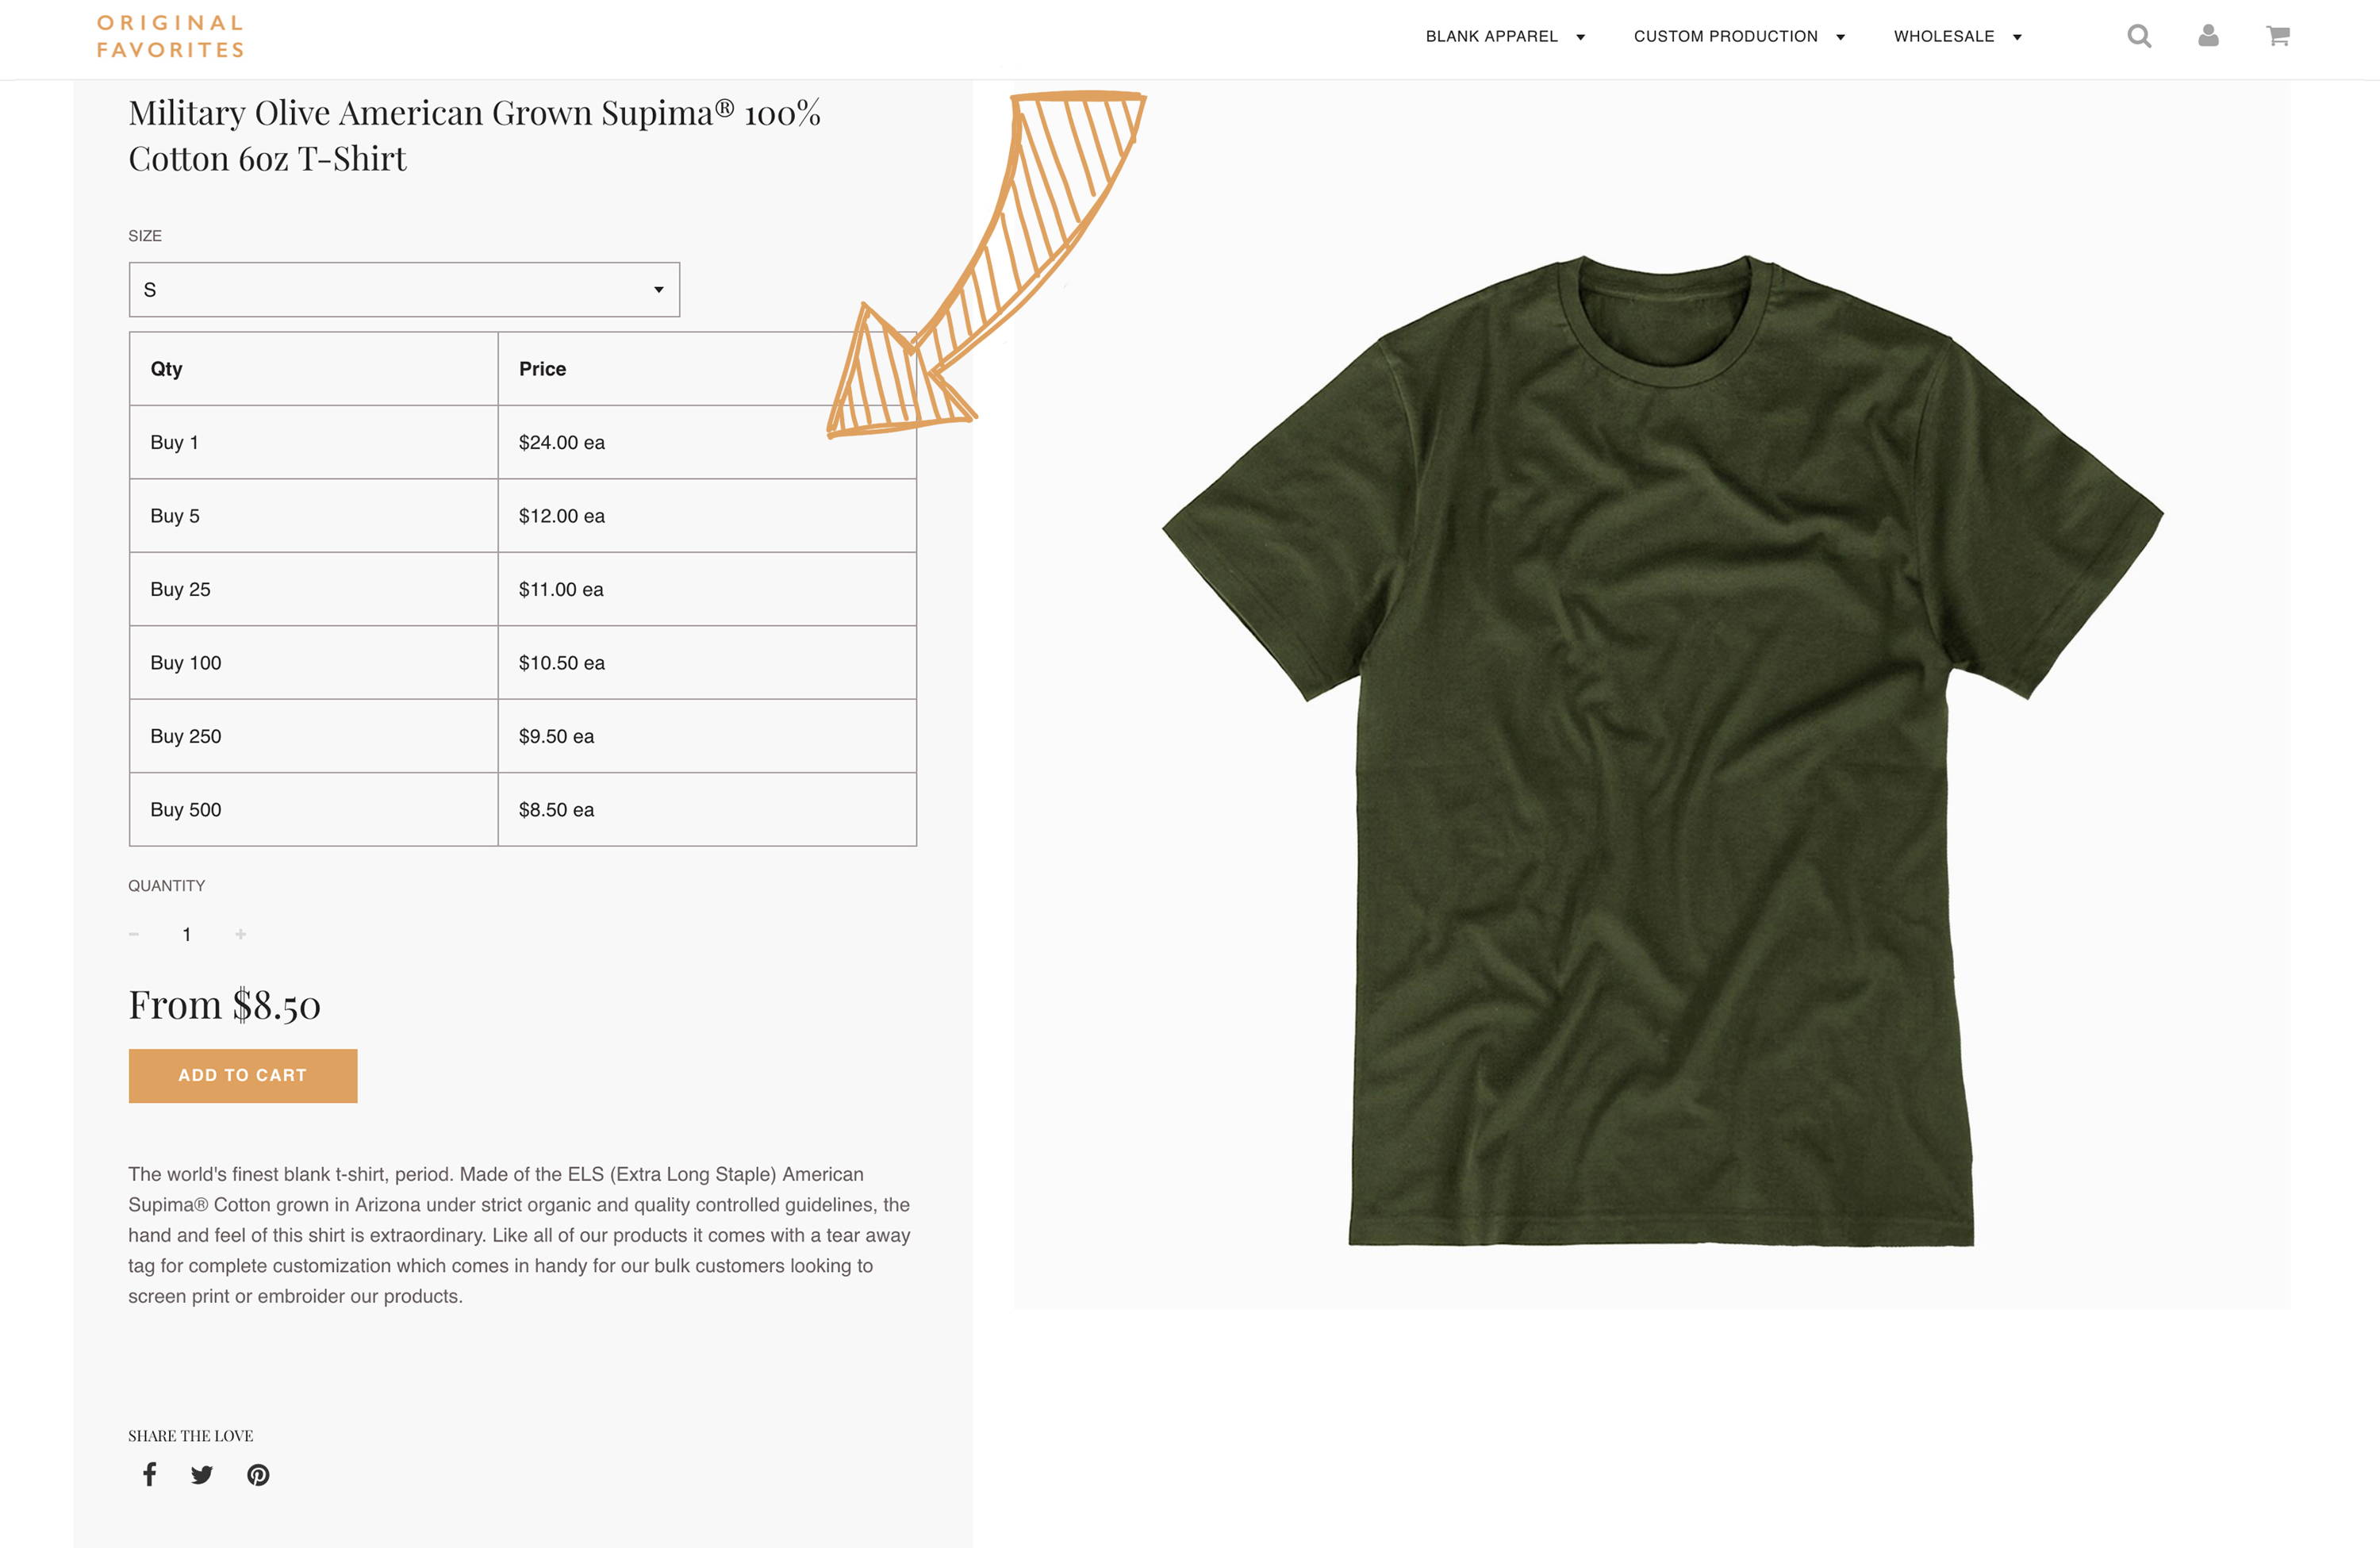Click the quantity input field

tap(187, 934)
